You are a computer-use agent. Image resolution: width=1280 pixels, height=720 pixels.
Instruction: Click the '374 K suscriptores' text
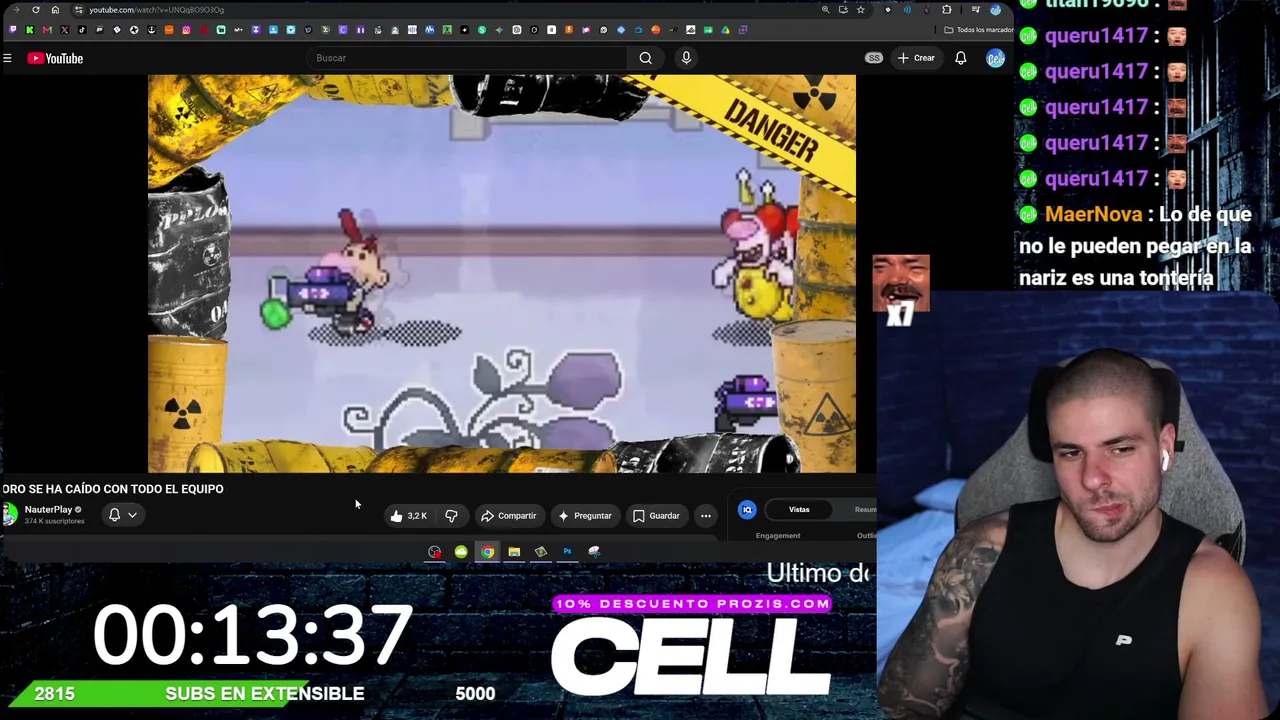[x=54, y=522]
